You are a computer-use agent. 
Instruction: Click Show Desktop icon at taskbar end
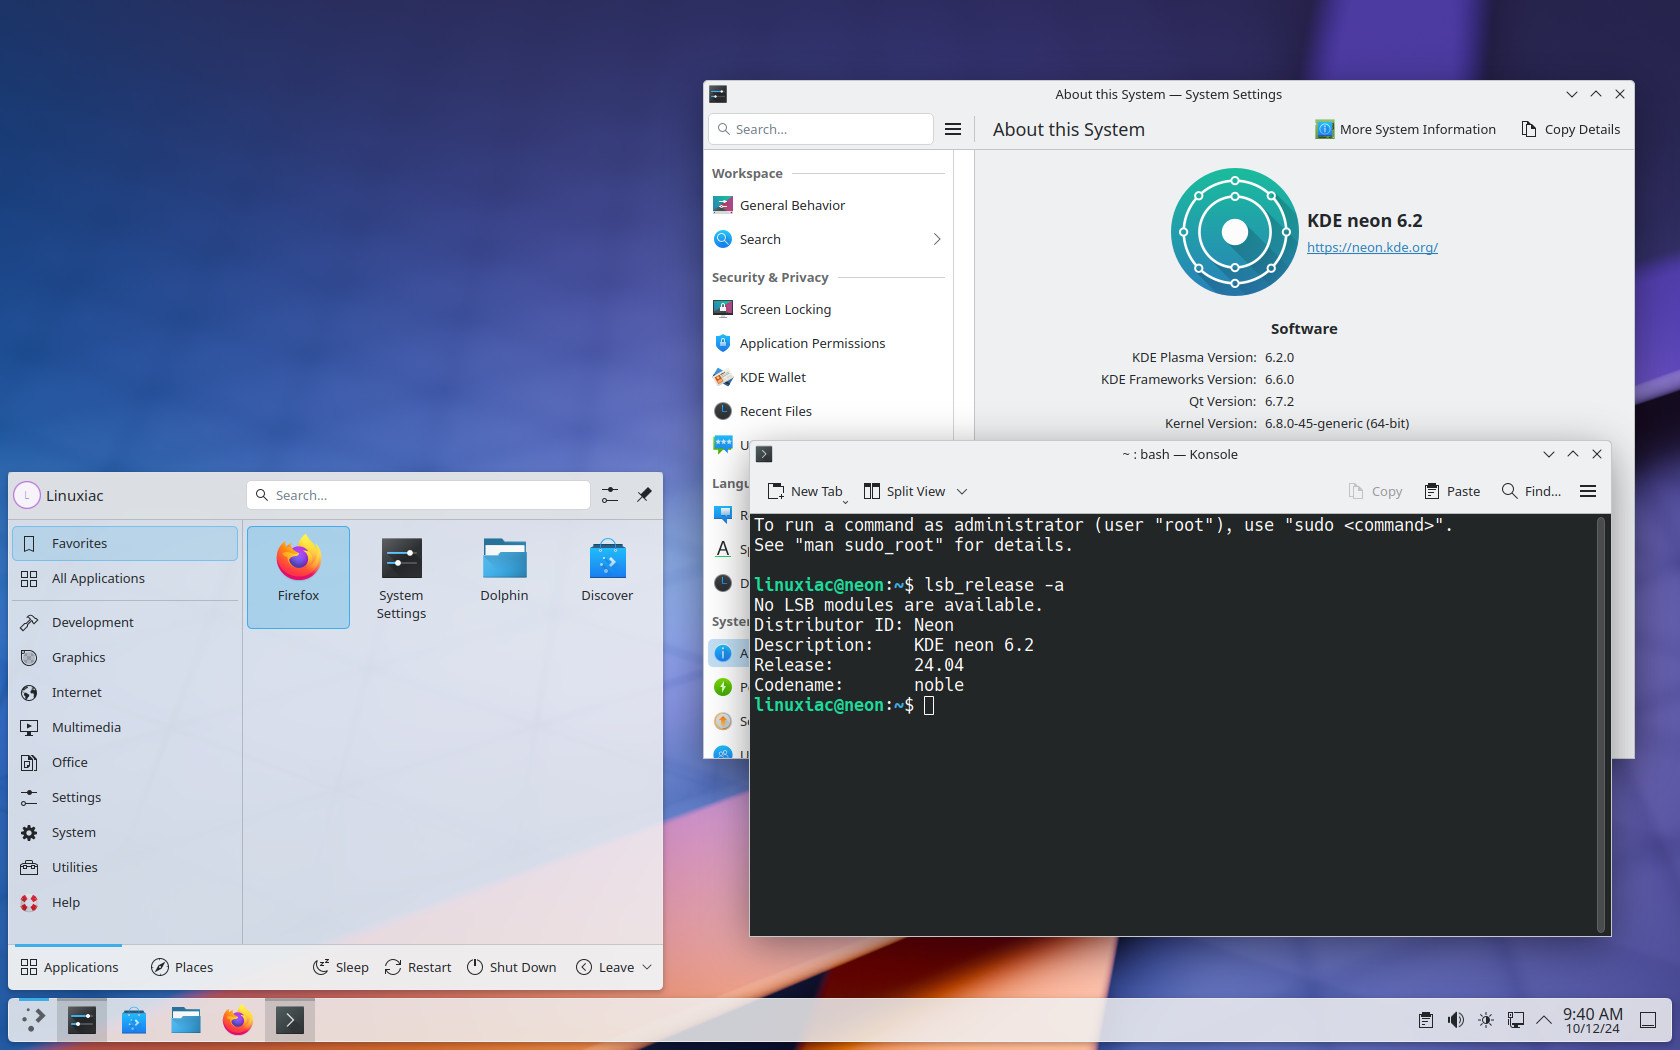(x=1648, y=1020)
